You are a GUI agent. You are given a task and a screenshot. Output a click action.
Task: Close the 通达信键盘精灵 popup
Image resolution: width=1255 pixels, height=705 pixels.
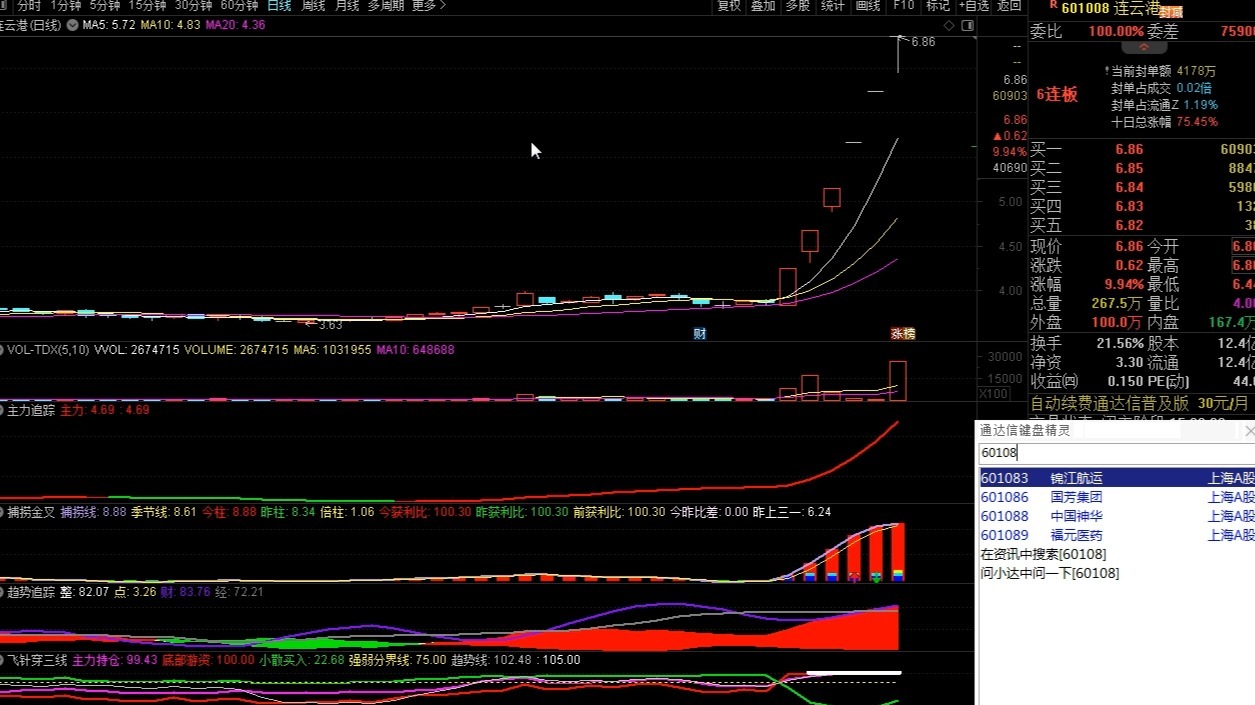tap(1248, 431)
